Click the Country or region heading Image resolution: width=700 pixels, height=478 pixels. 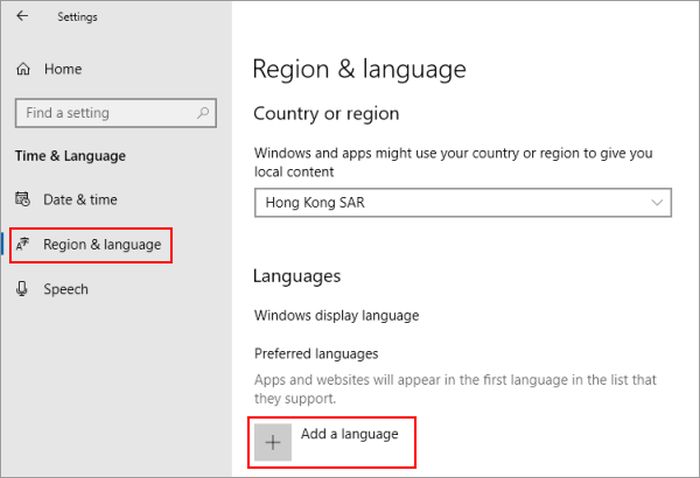(326, 114)
